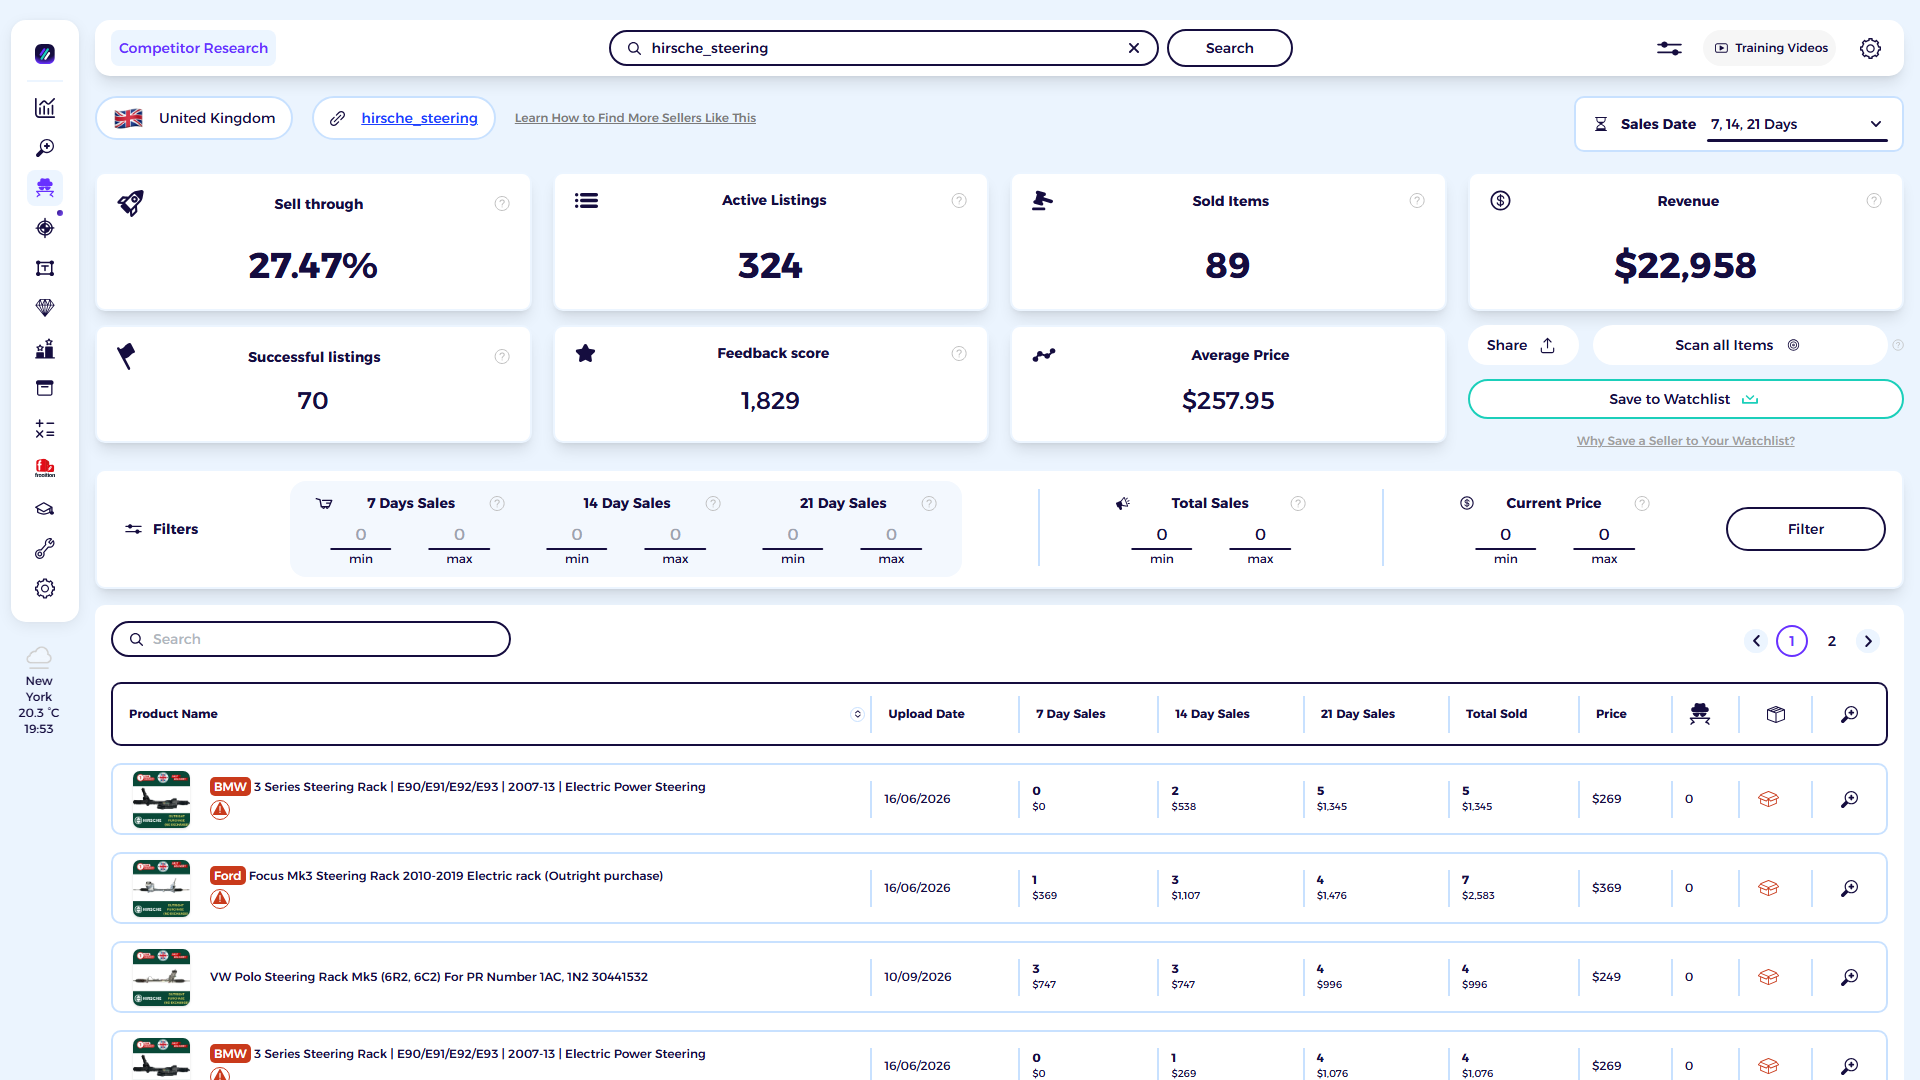Click the red box icon in Ford Focus row
1920x1080 pixels.
[1768, 888]
